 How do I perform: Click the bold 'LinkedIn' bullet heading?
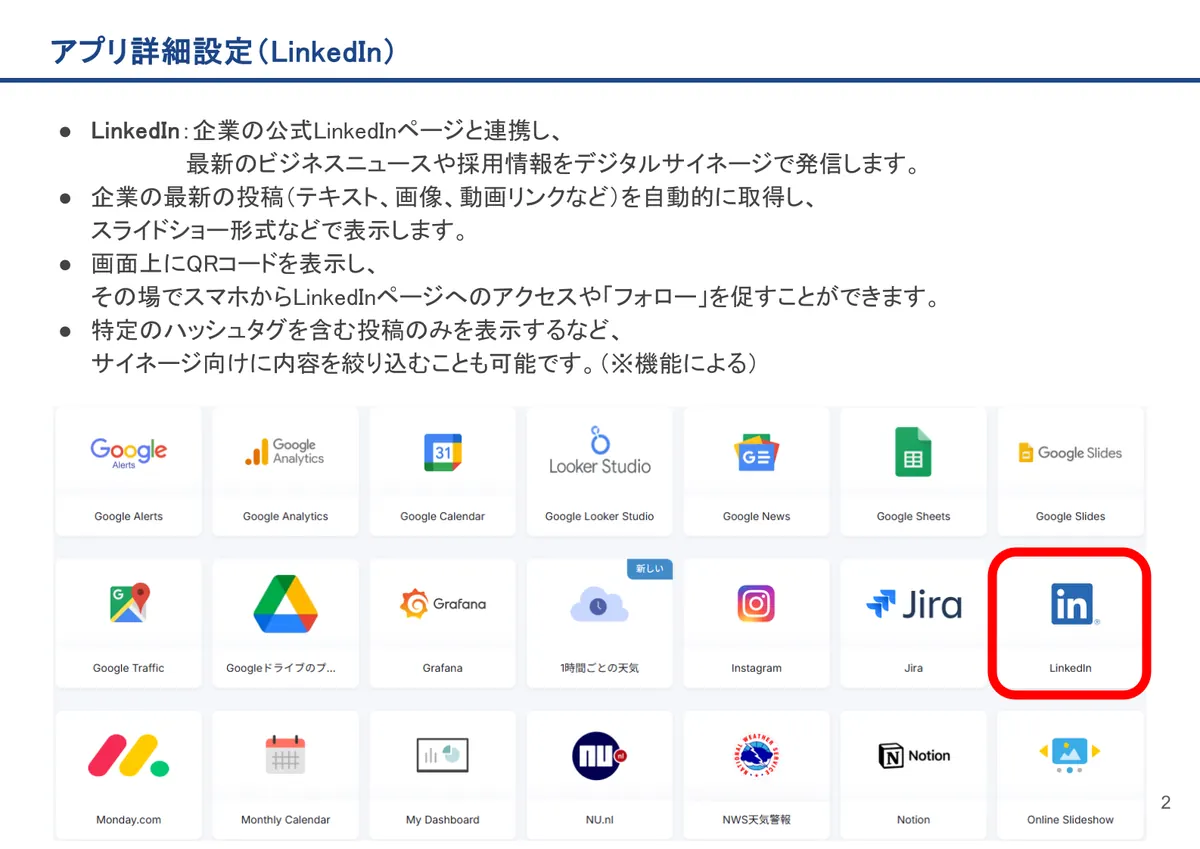point(134,132)
